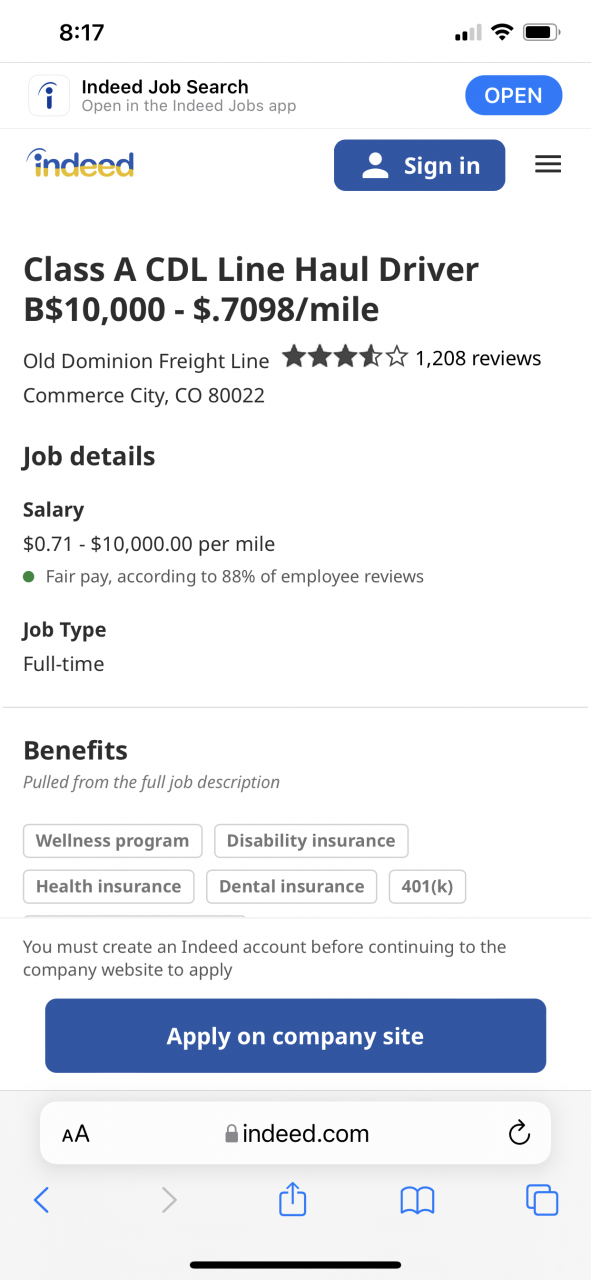Tap the indeed.com address field
The width and height of the screenshot is (591, 1280).
(x=296, y=1133)
